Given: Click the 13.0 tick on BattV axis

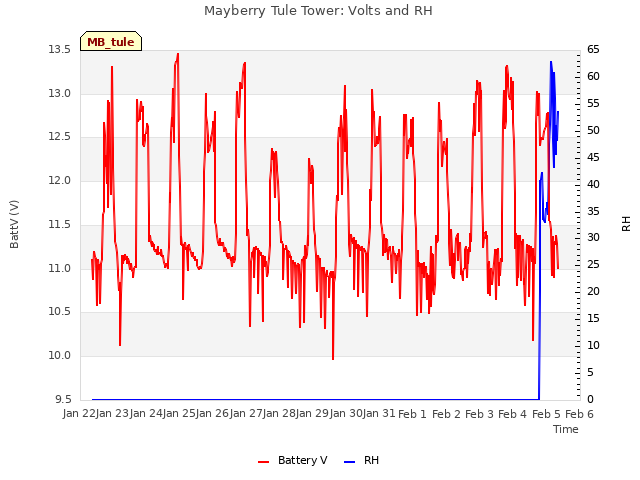Looking at the screenshot, I should tap(60, 93).
